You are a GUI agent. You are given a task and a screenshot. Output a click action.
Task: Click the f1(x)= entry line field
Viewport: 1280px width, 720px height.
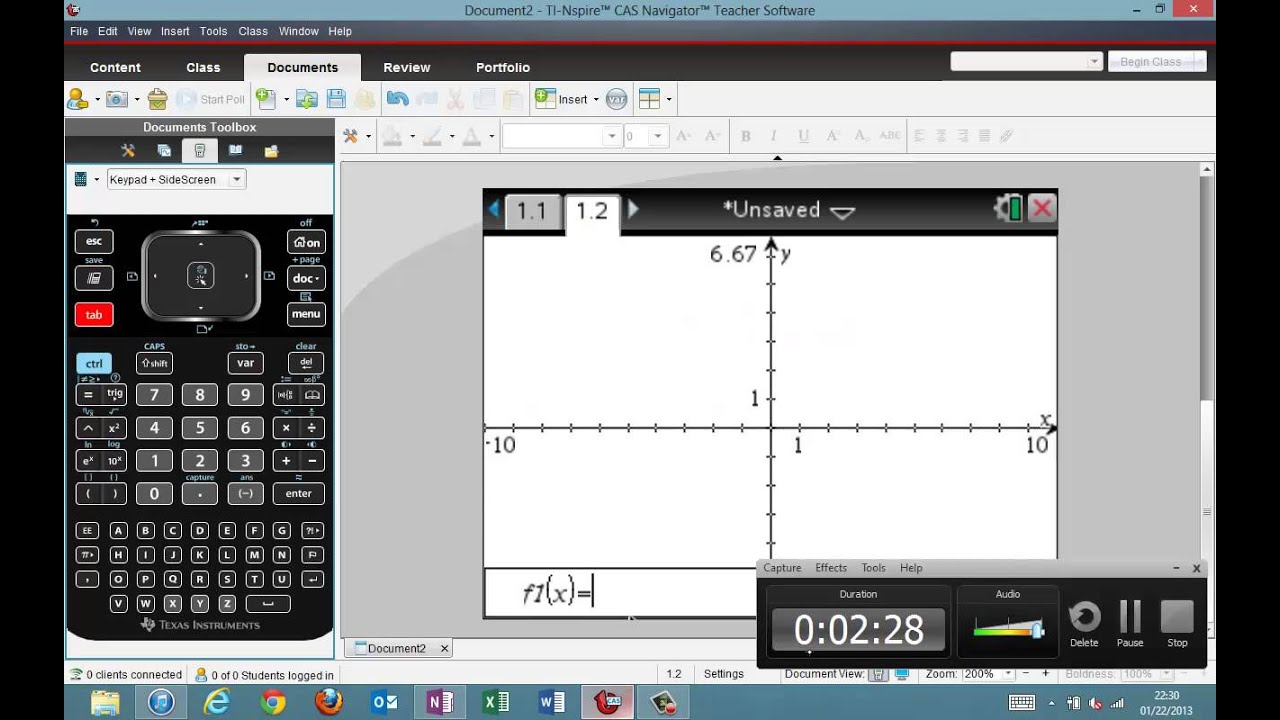click(x=620, y=593)
